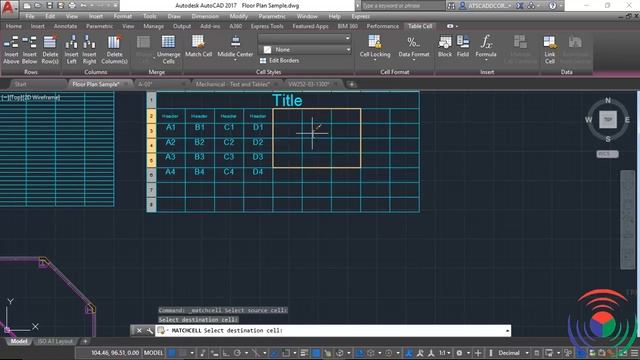Open the Format menu

coord(122,16)
